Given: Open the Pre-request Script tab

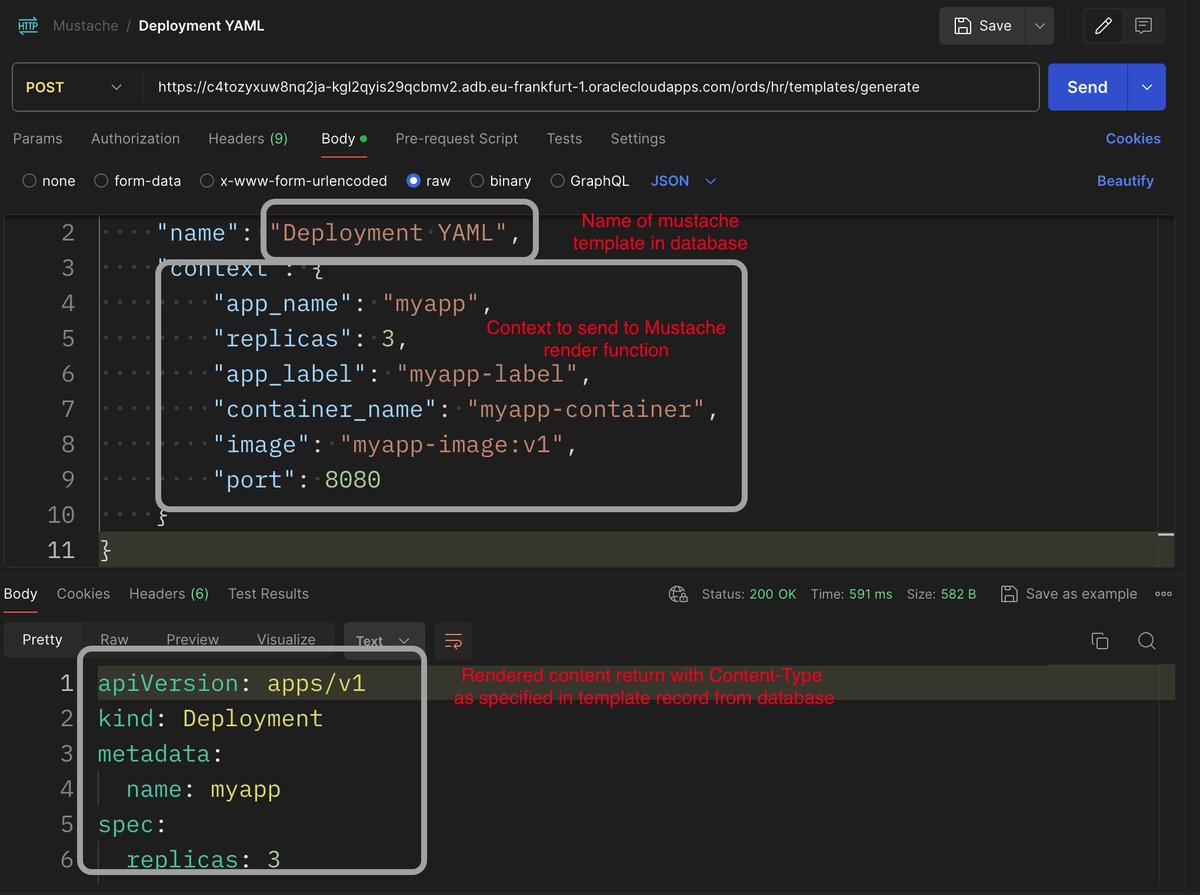Looking at the screenshot, I should [x=457, y=139].
